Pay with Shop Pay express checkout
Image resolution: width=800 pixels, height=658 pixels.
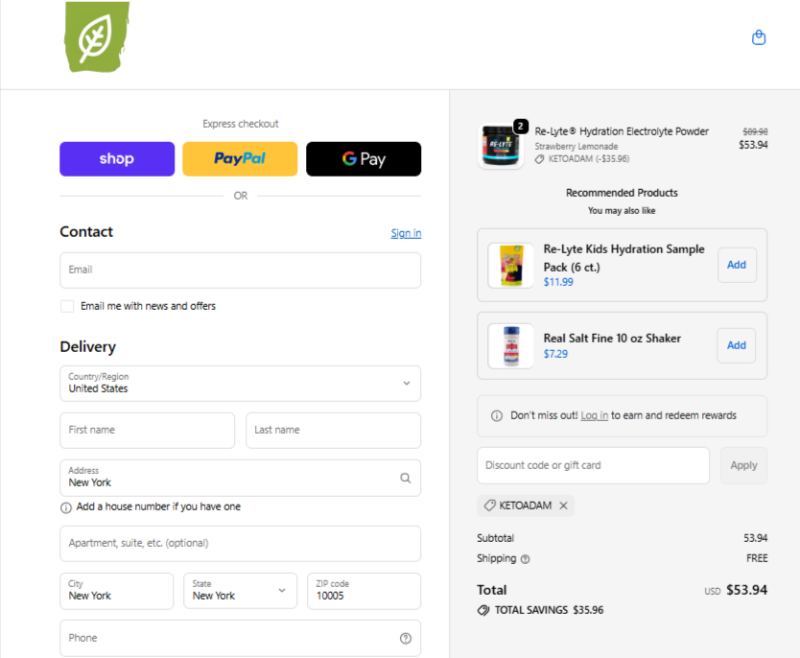(116, 159)
